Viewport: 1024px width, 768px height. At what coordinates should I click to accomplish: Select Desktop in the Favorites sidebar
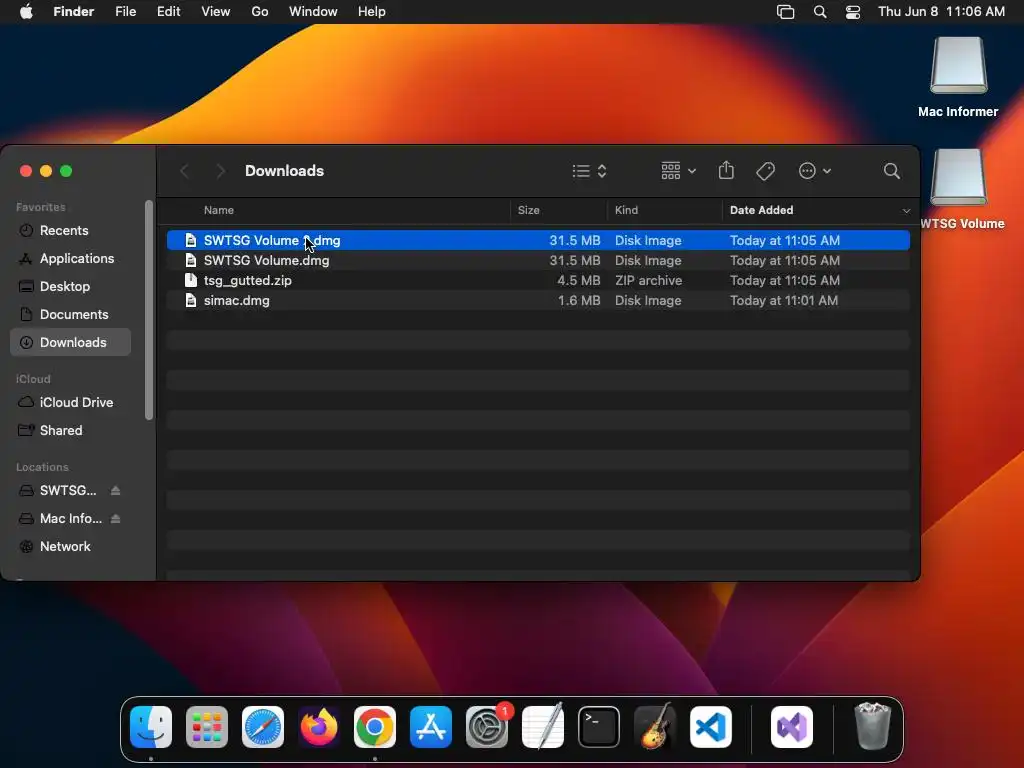71,287
